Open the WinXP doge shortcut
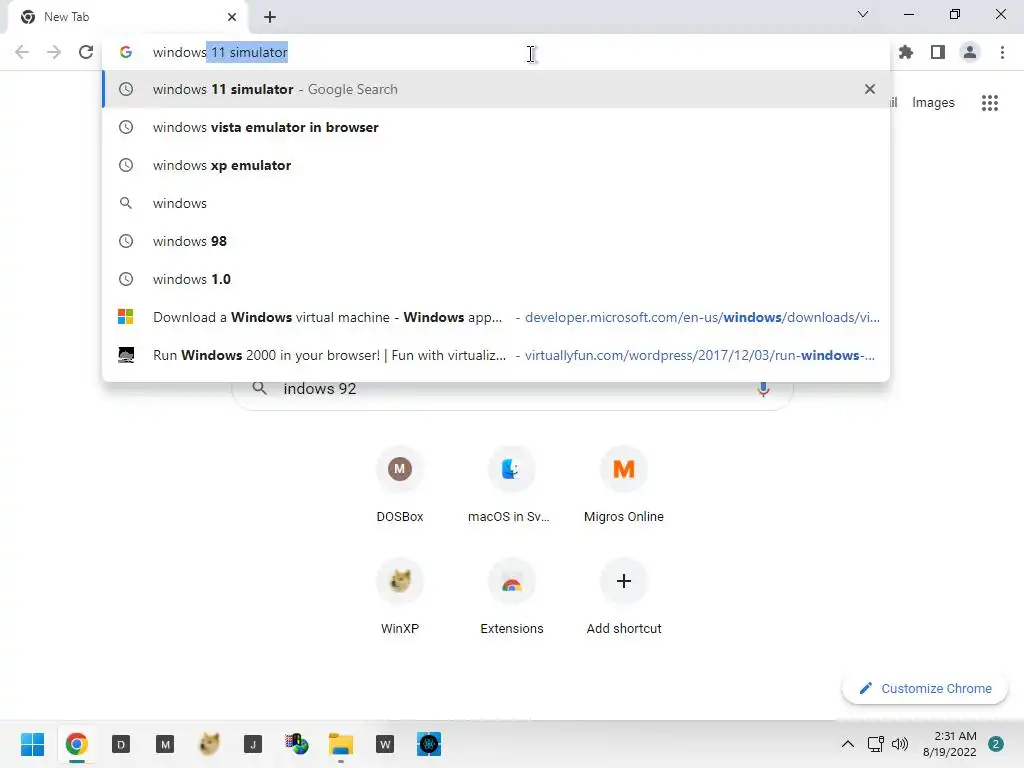The width and height of the screenshot is (1024, 768). coord(400,596)
